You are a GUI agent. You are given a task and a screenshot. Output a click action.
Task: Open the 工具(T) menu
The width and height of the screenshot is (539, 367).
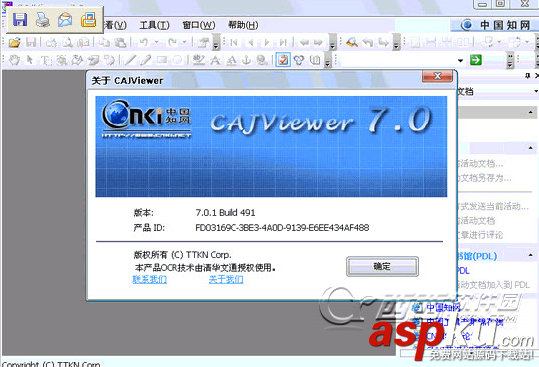tap(154, 25)
